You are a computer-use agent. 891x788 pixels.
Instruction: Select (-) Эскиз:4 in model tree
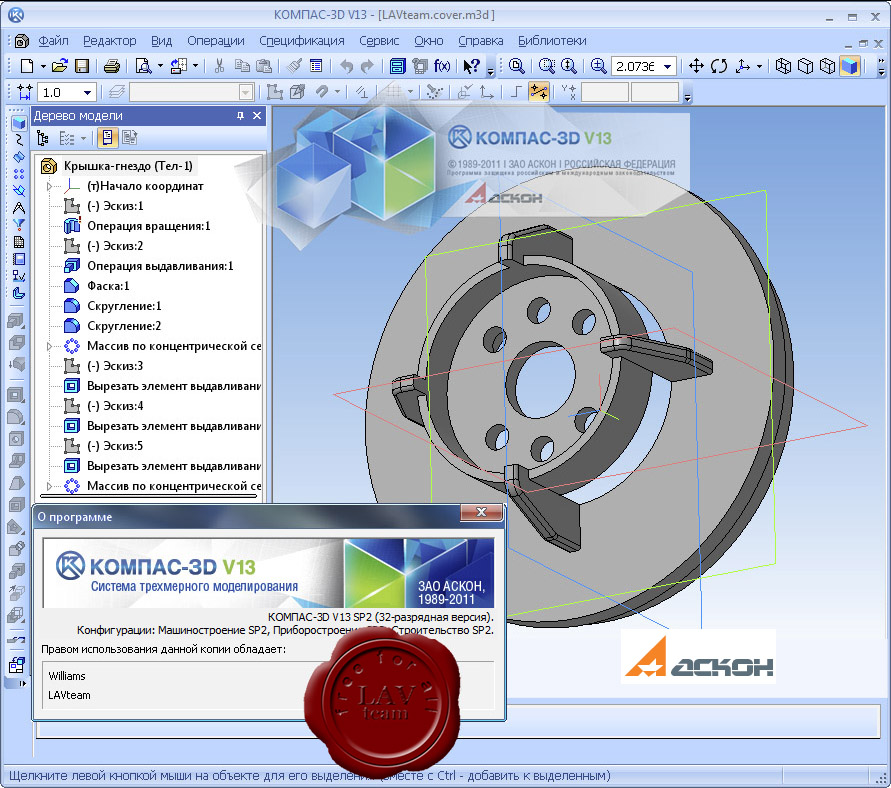(x=115, y=406)
